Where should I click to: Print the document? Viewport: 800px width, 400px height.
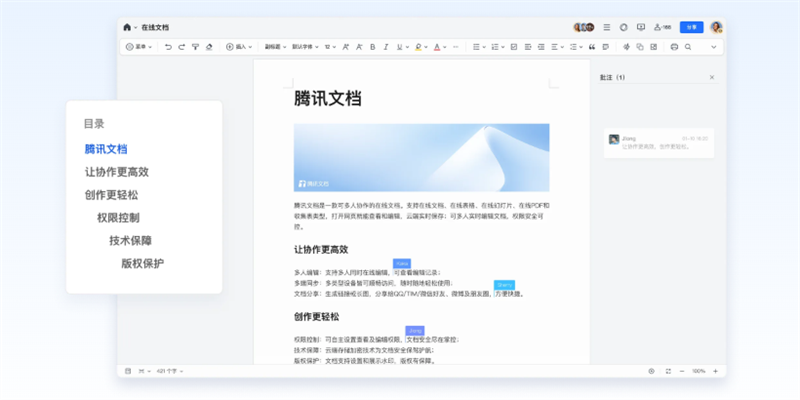[x=674, y=47]
